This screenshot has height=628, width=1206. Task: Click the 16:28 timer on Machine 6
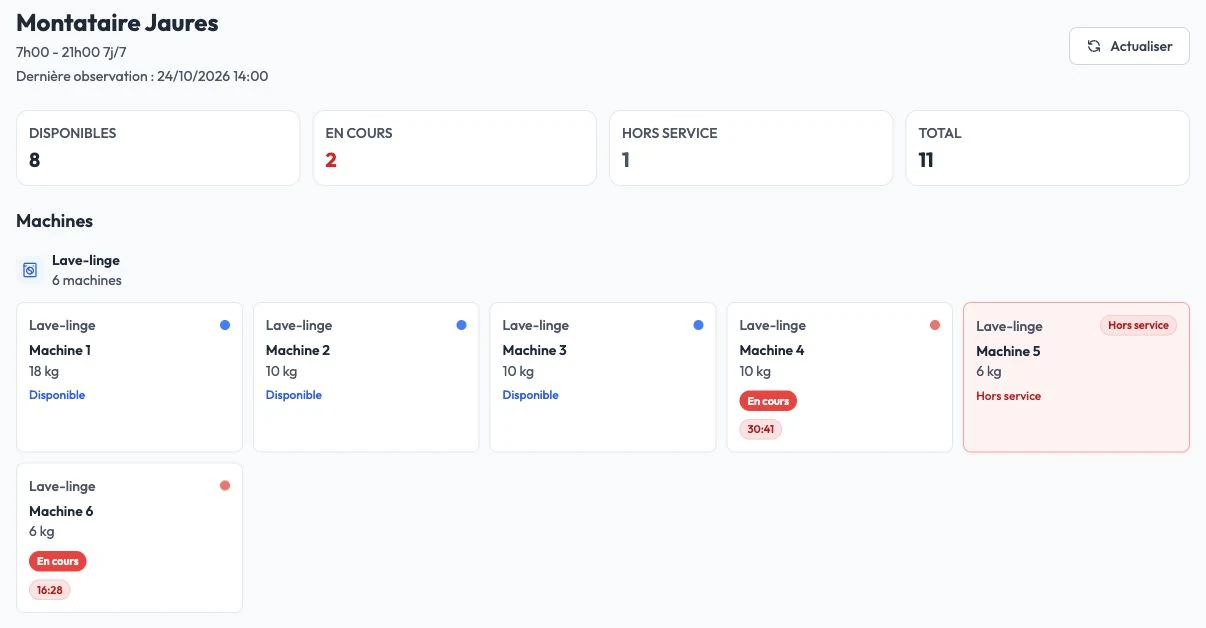coord(50,590)
